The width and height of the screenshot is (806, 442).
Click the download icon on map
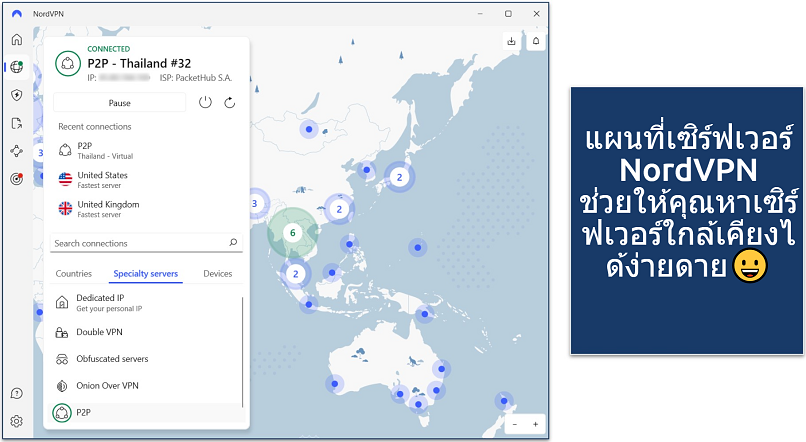coord(511,41)
